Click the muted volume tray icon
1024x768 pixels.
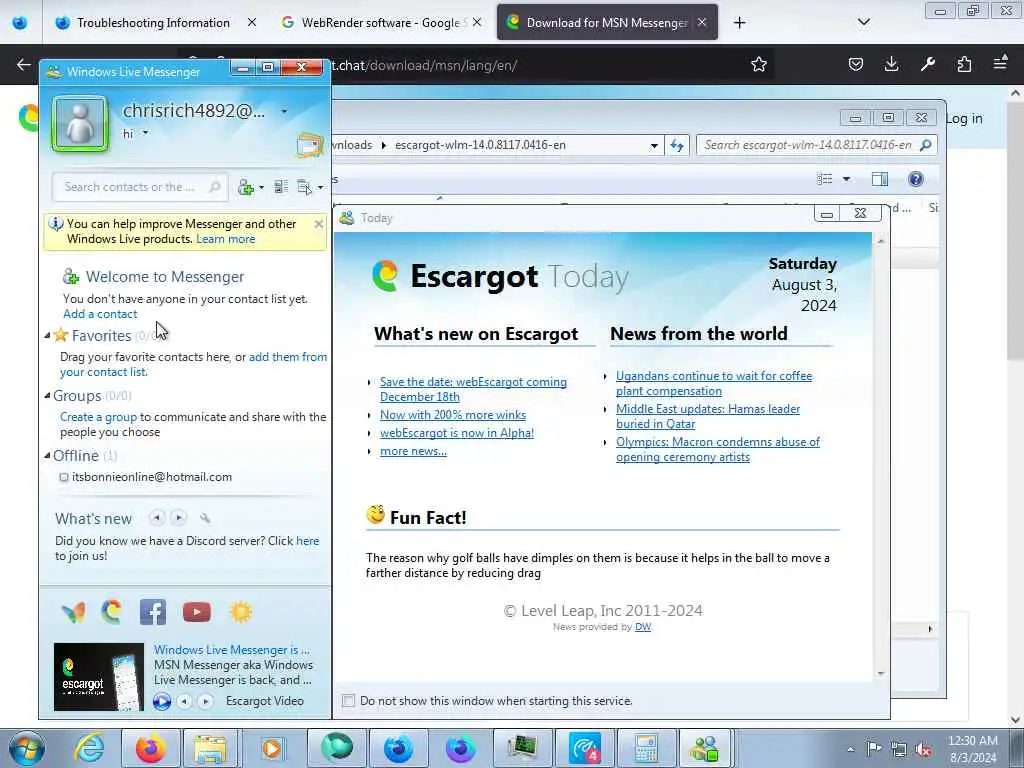tap(923, 749)
